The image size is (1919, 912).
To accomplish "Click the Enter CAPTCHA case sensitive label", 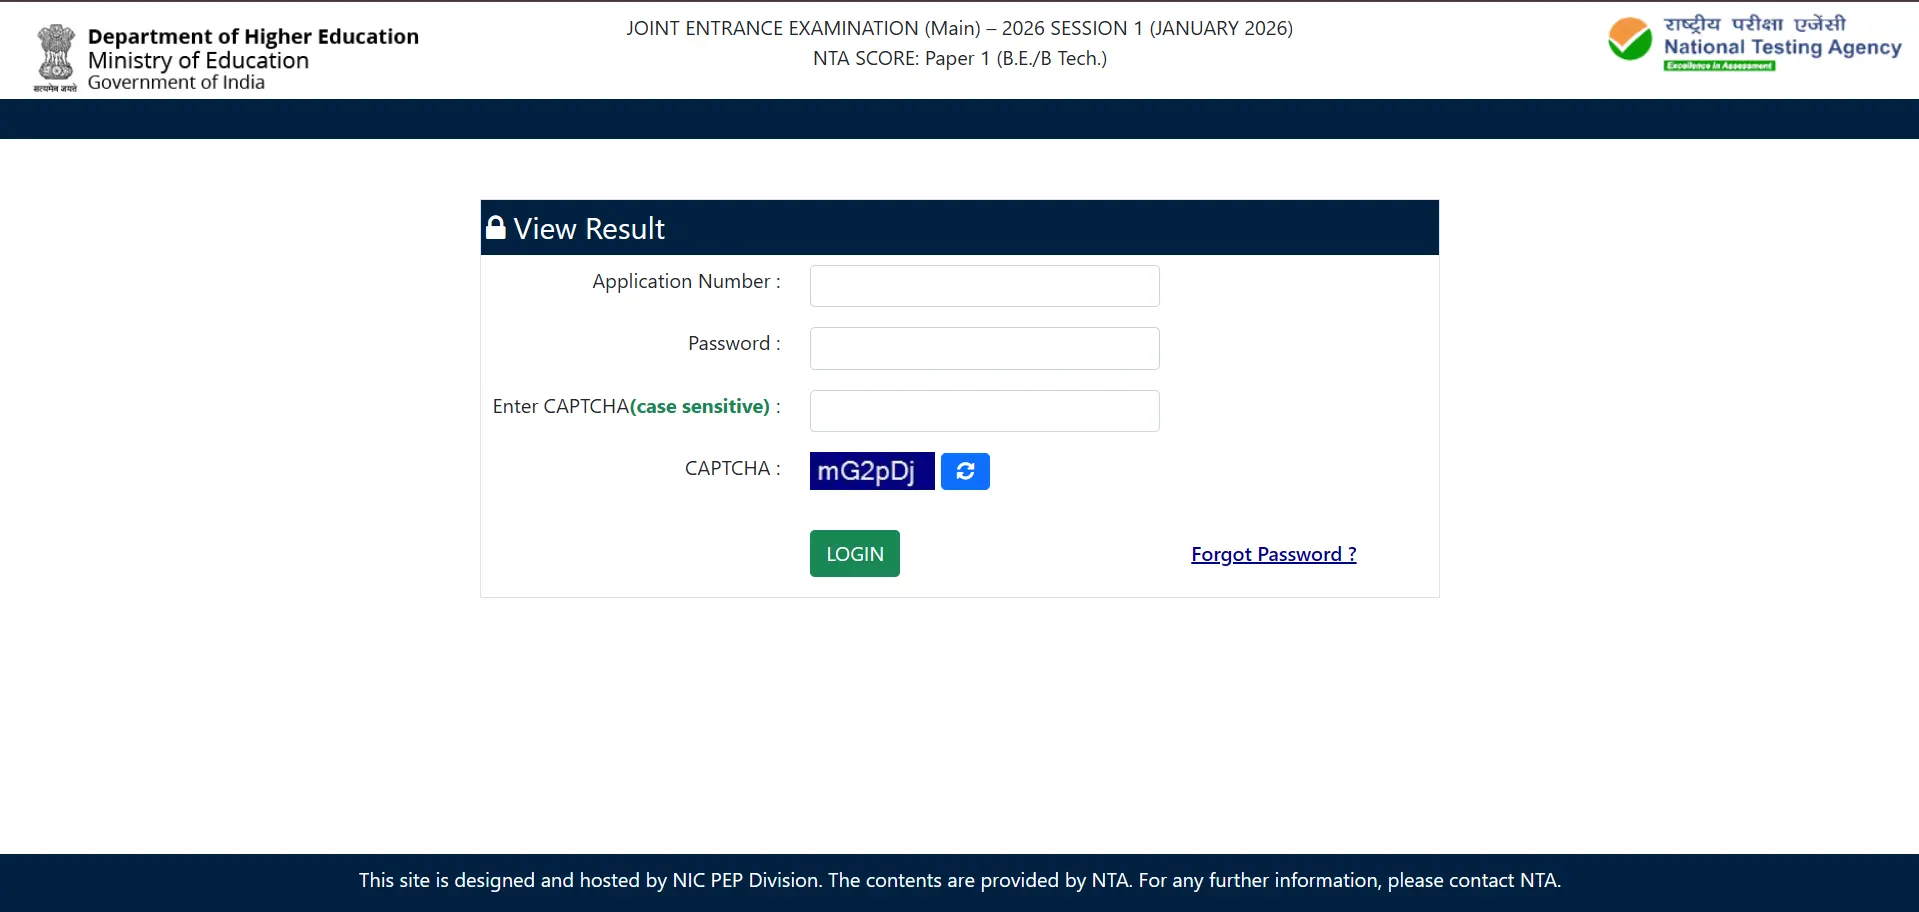I will [x=633, y=406].
